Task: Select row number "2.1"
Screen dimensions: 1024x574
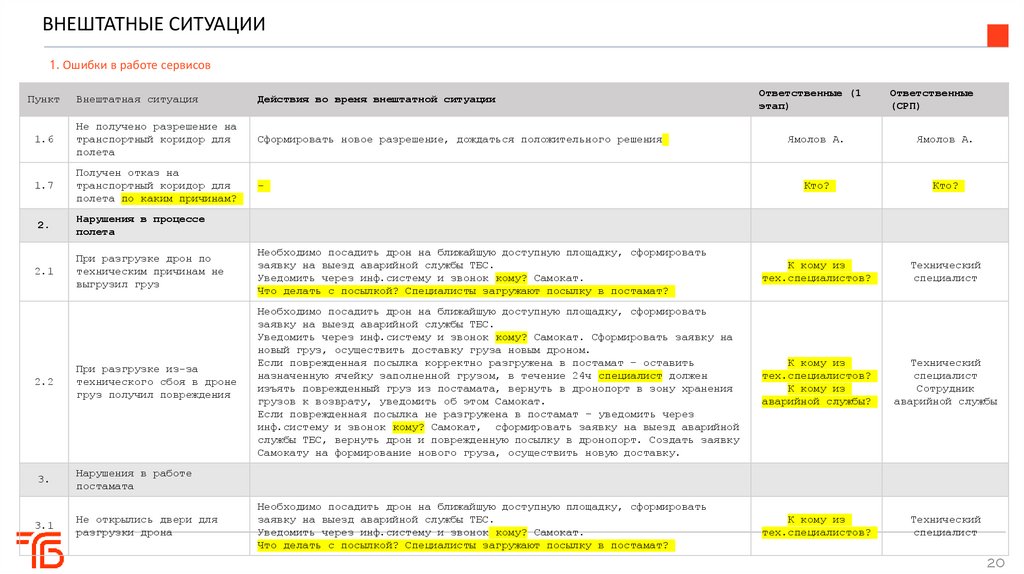Action: pos(44,271)
